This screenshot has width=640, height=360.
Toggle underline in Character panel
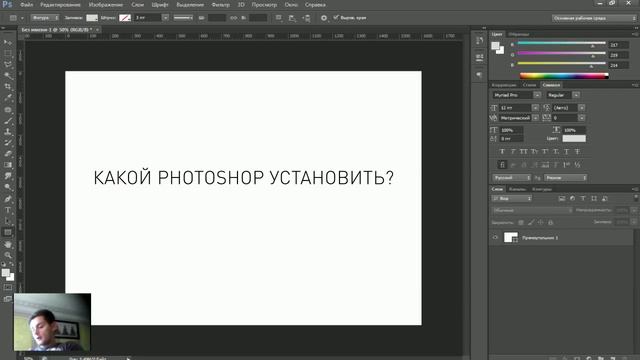click(567, 151)
